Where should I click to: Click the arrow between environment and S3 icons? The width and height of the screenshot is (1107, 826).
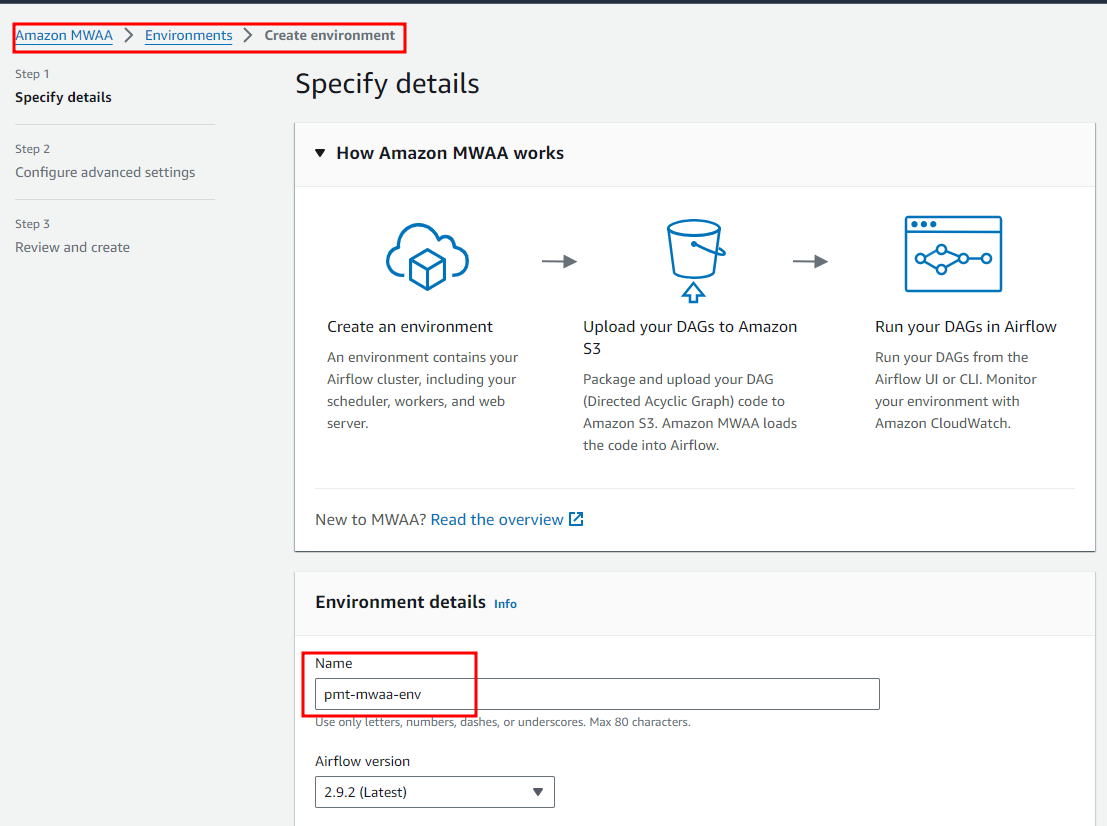[560, 262]
